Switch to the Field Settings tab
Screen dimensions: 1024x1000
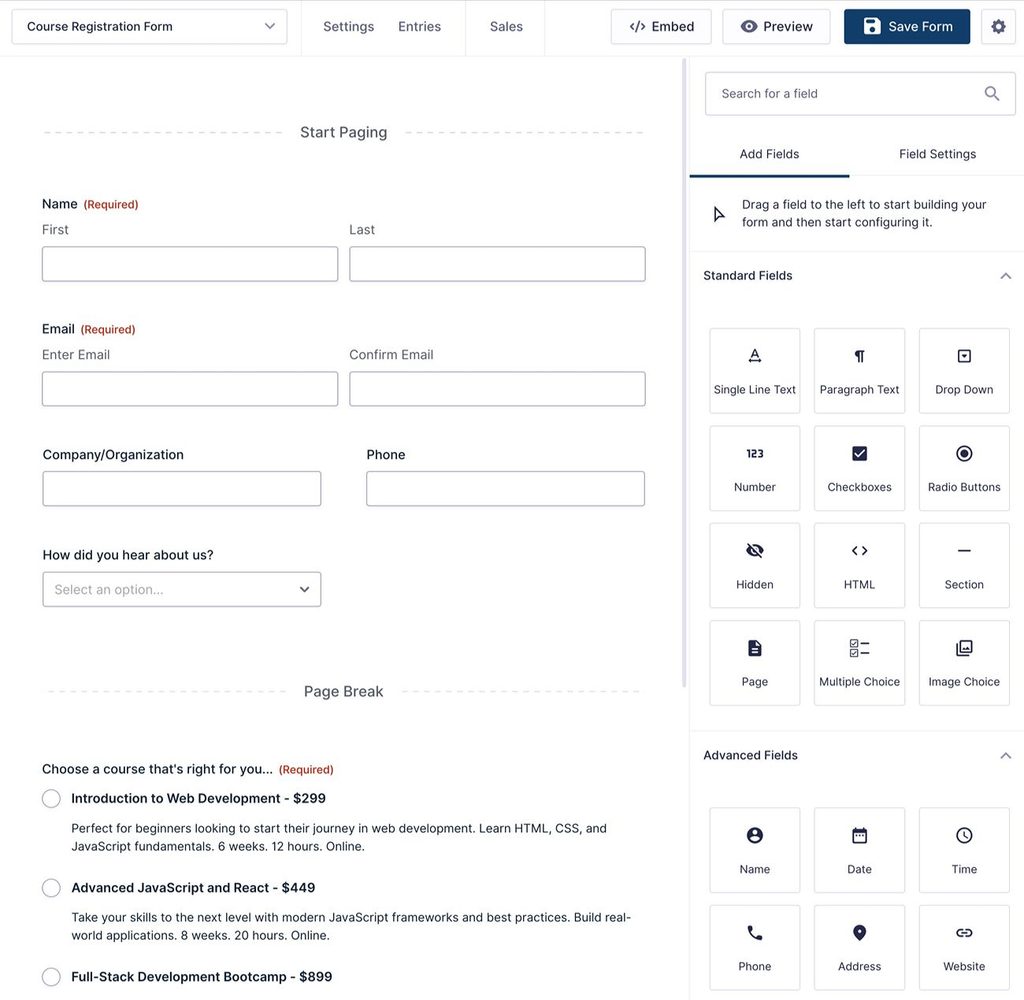pyautogui.click(x=937, y=154)
